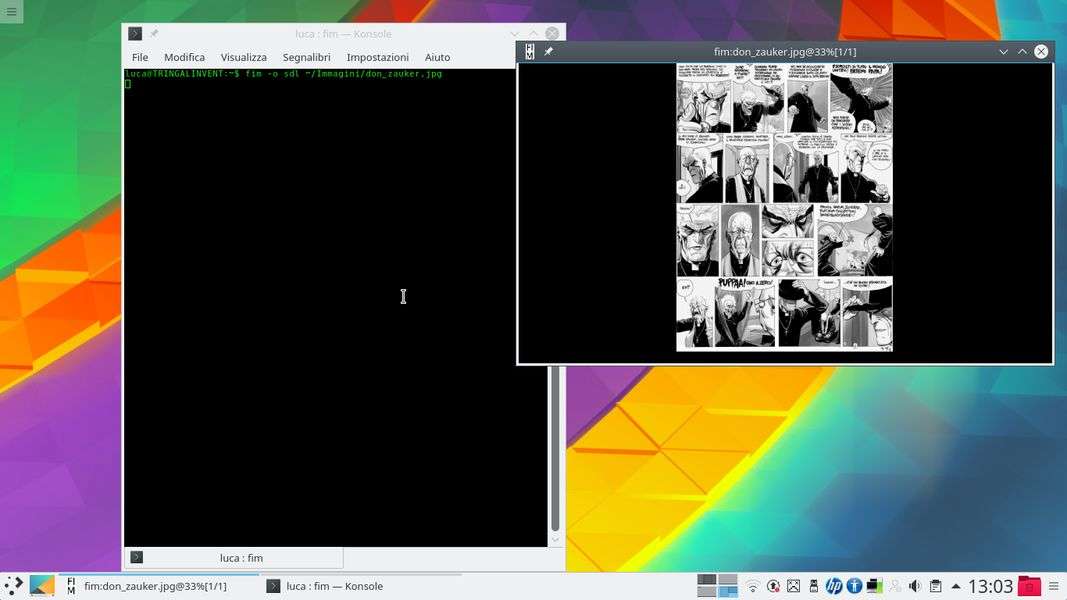Click the Konsole window menu icon in title bar
Screen dimensions: 1067x600
pos(135,33)
